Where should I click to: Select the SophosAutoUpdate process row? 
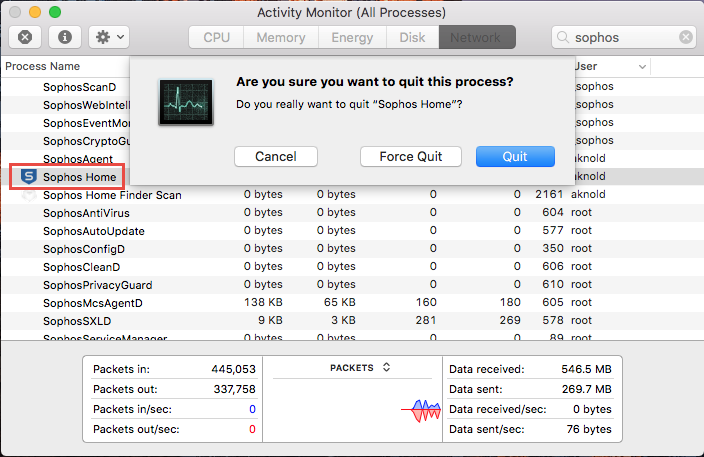point(352,231)
